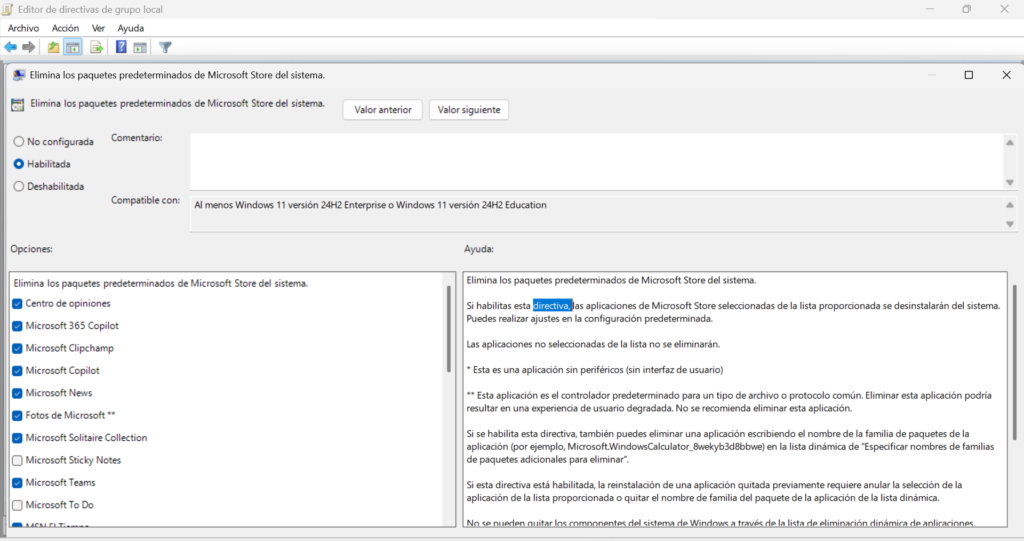Open the Archivo menu
1024x541 pixels.
(24, 28)
